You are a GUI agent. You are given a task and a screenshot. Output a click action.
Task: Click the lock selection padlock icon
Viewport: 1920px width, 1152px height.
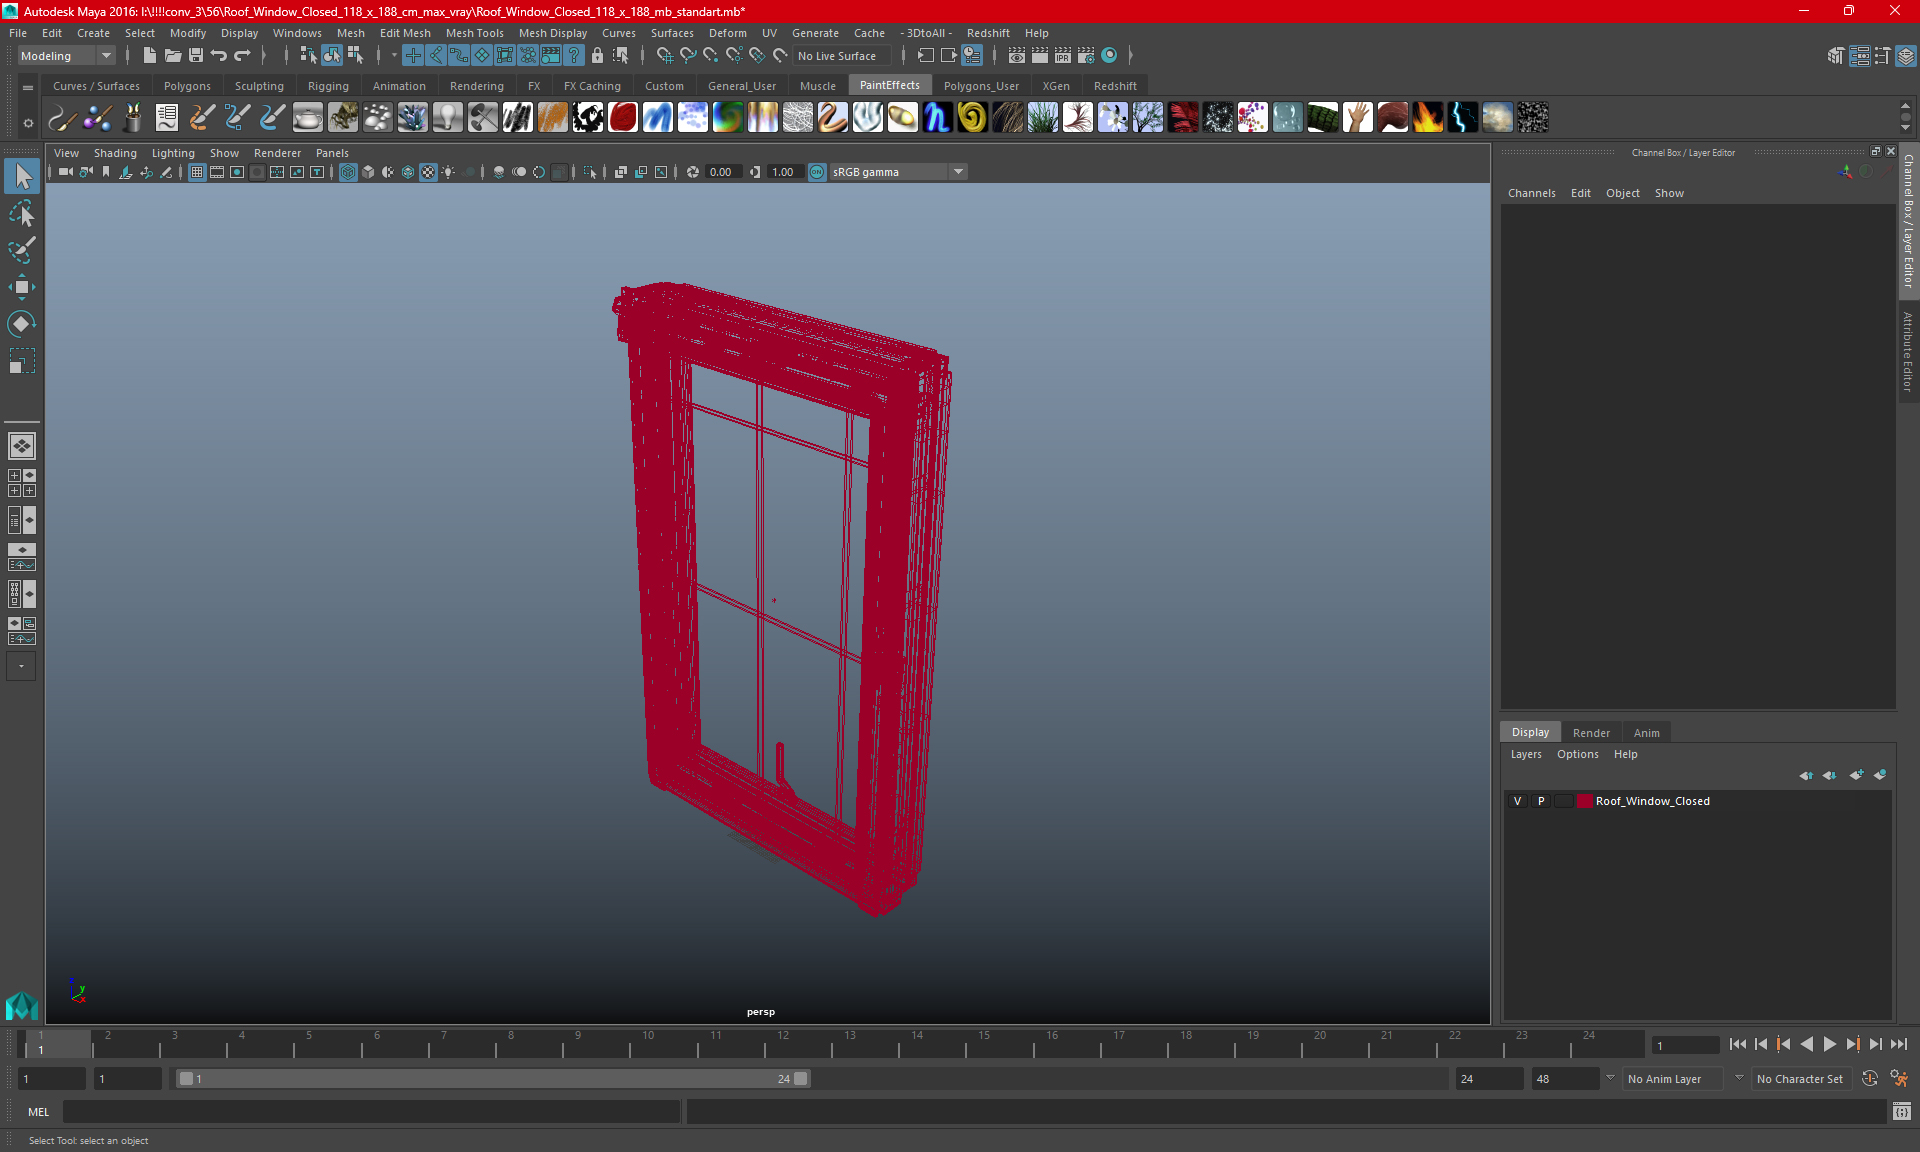click(x=598, y=56)
